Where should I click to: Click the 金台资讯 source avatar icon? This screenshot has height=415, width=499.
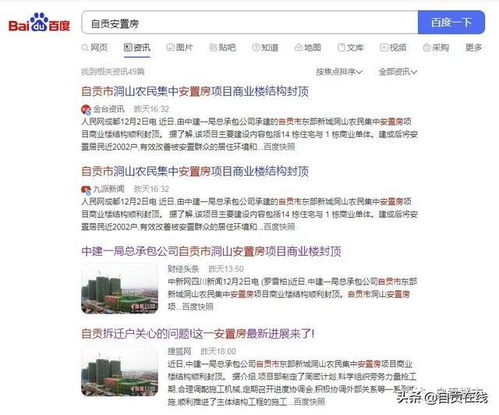(x=86, y=109)
